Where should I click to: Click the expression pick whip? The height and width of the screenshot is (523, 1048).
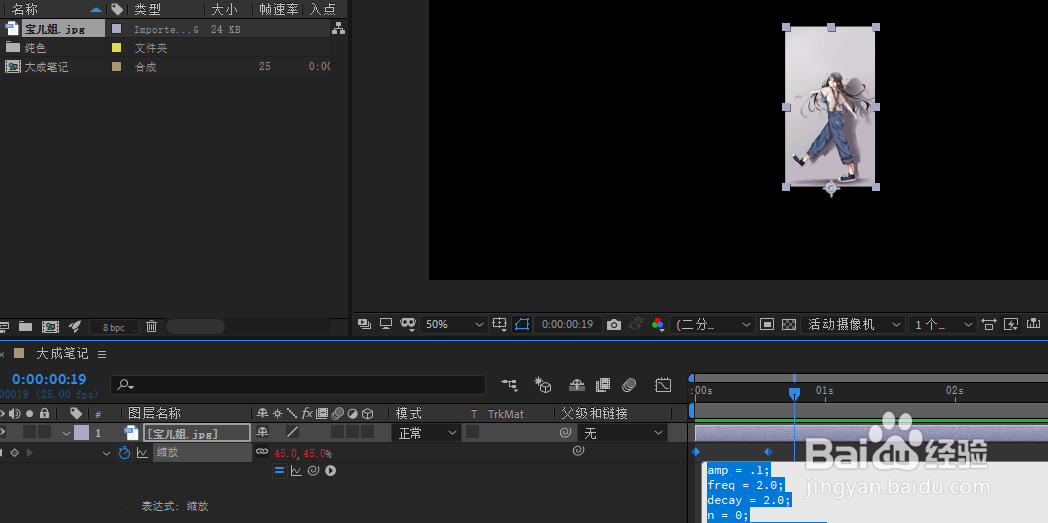tap(313, 470)
